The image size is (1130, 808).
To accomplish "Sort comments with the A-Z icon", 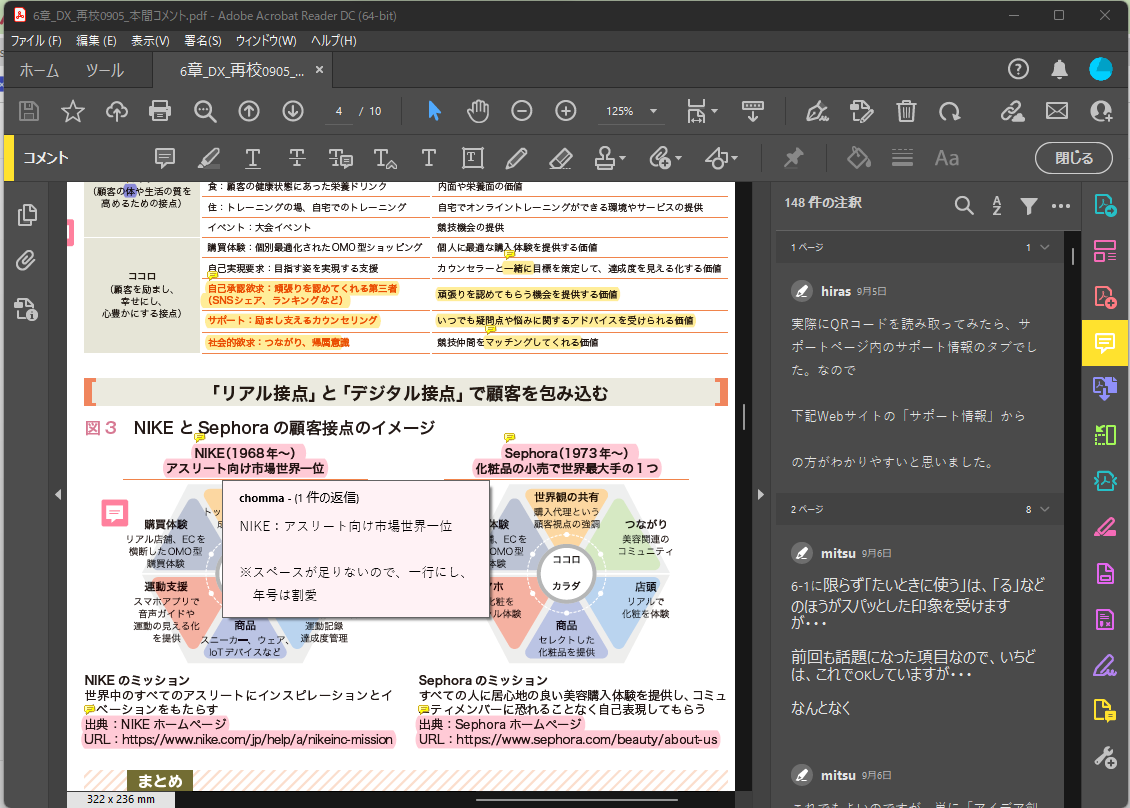I will tap(997, 205).
